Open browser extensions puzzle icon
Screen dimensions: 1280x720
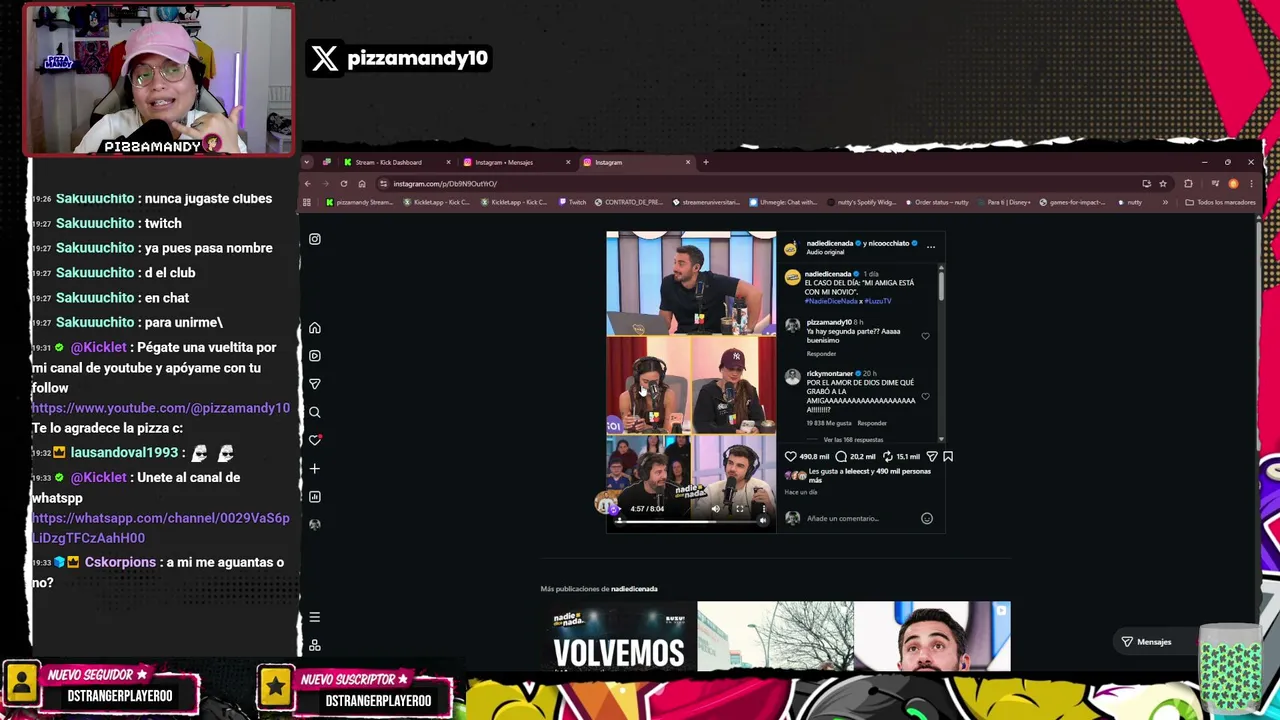(x=1188, y=184)
